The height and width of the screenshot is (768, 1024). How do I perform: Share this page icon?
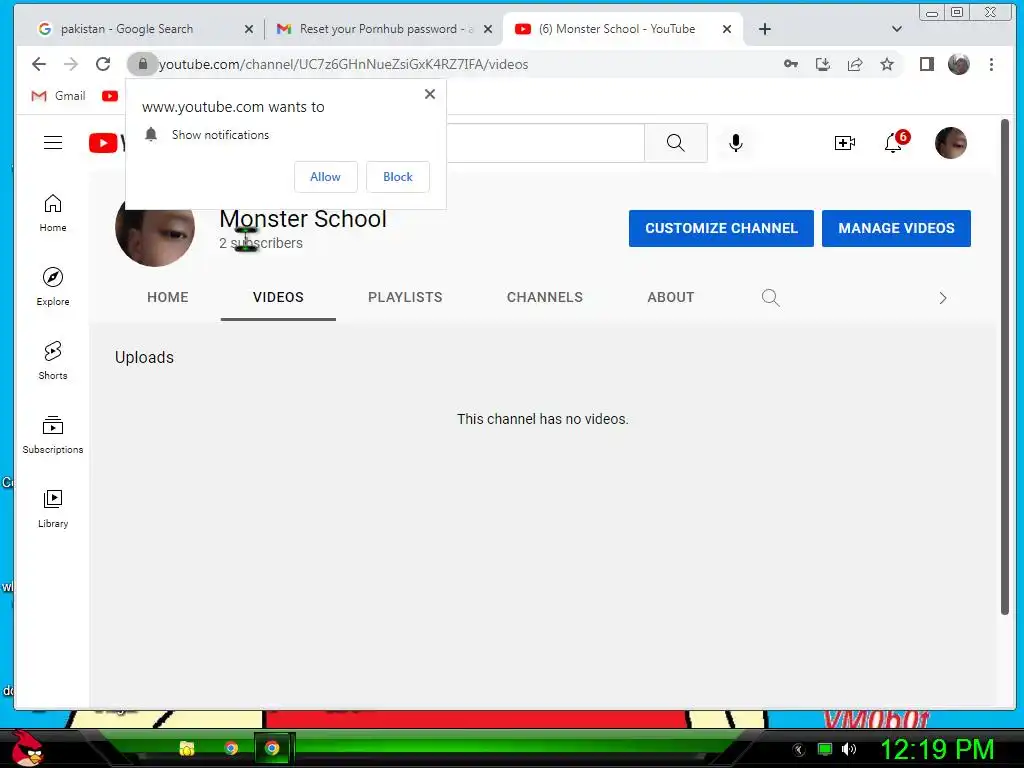[x=855, y=64]
